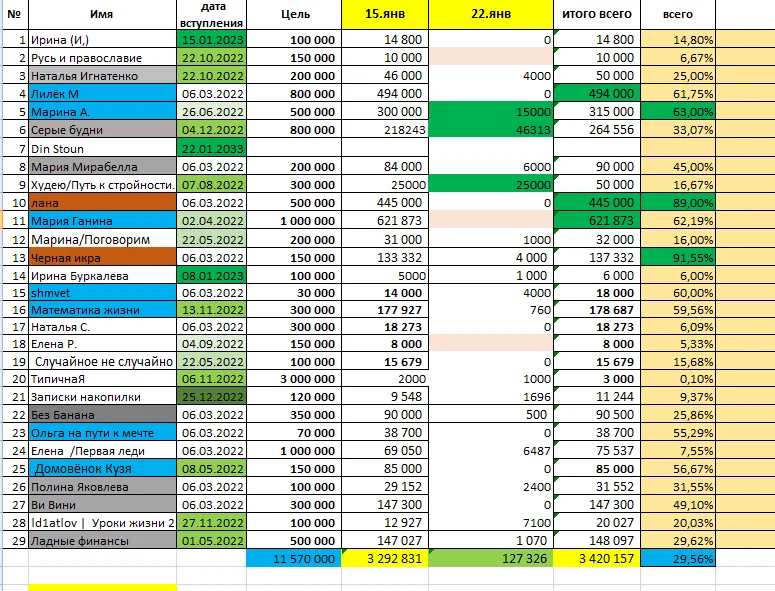Select the date cell '25.12.2022'
The width and height of the screenshot is (775, 591).
(x=212, y=396)
